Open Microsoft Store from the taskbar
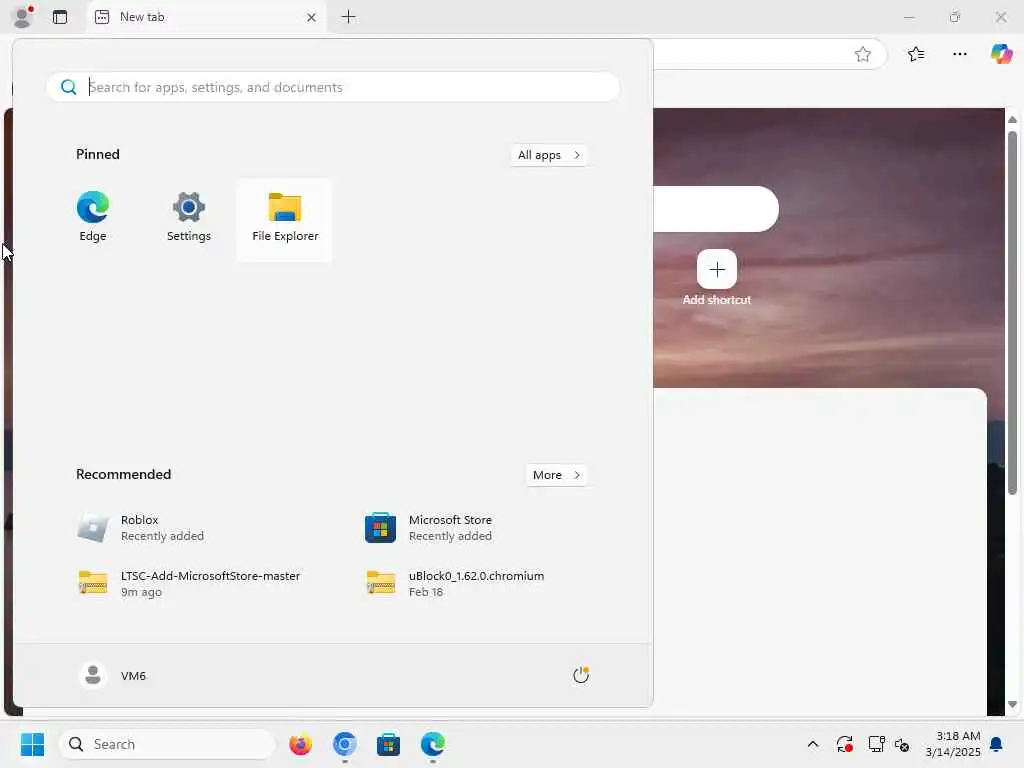Image resolution: width=1024 pixels, height=768 pixels. point(389,744)
